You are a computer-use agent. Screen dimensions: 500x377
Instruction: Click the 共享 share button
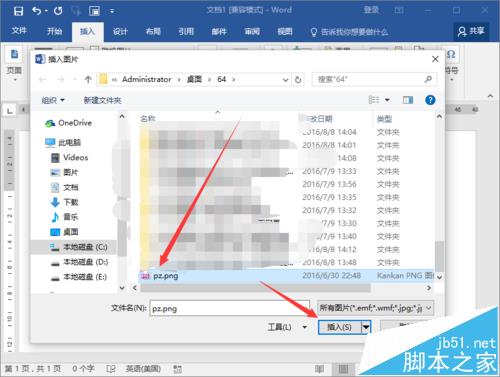tap(471, 32)
